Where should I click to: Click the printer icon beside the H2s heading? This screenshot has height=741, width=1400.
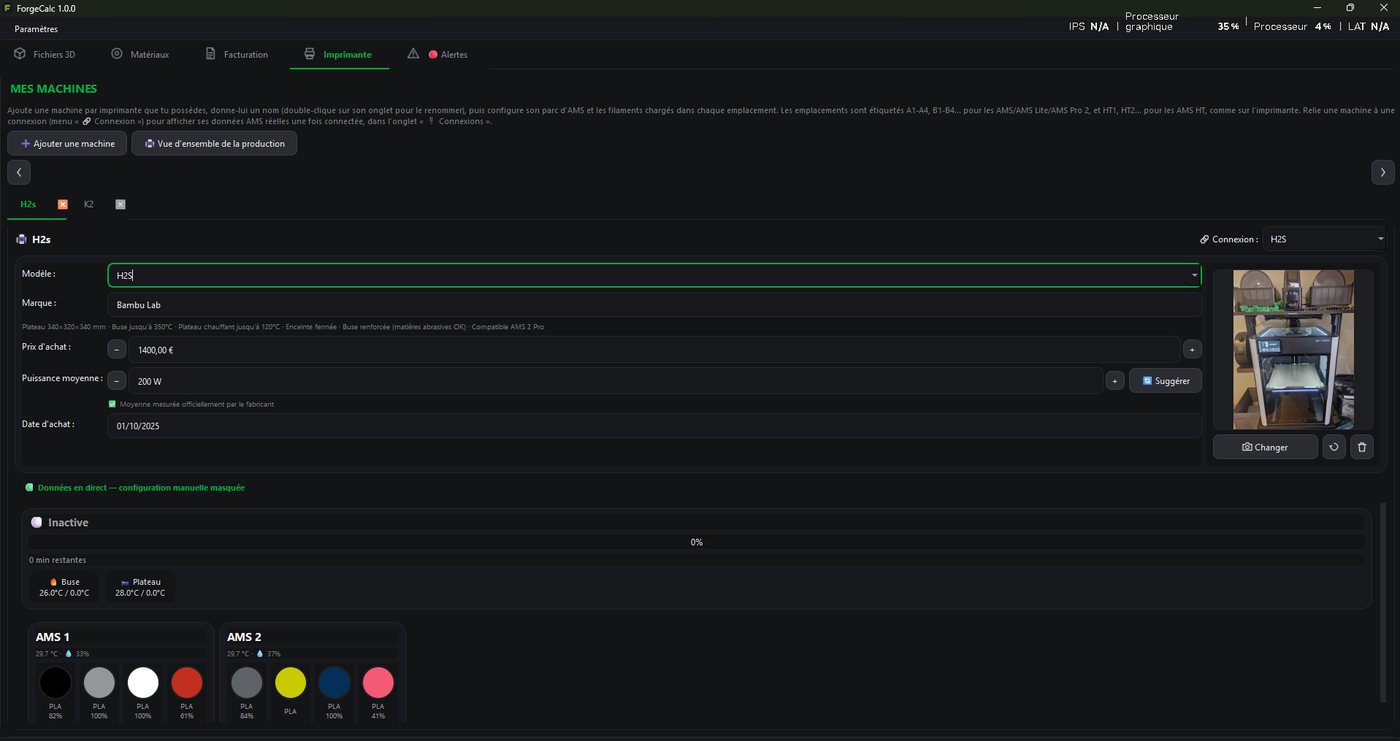(22, 240)
